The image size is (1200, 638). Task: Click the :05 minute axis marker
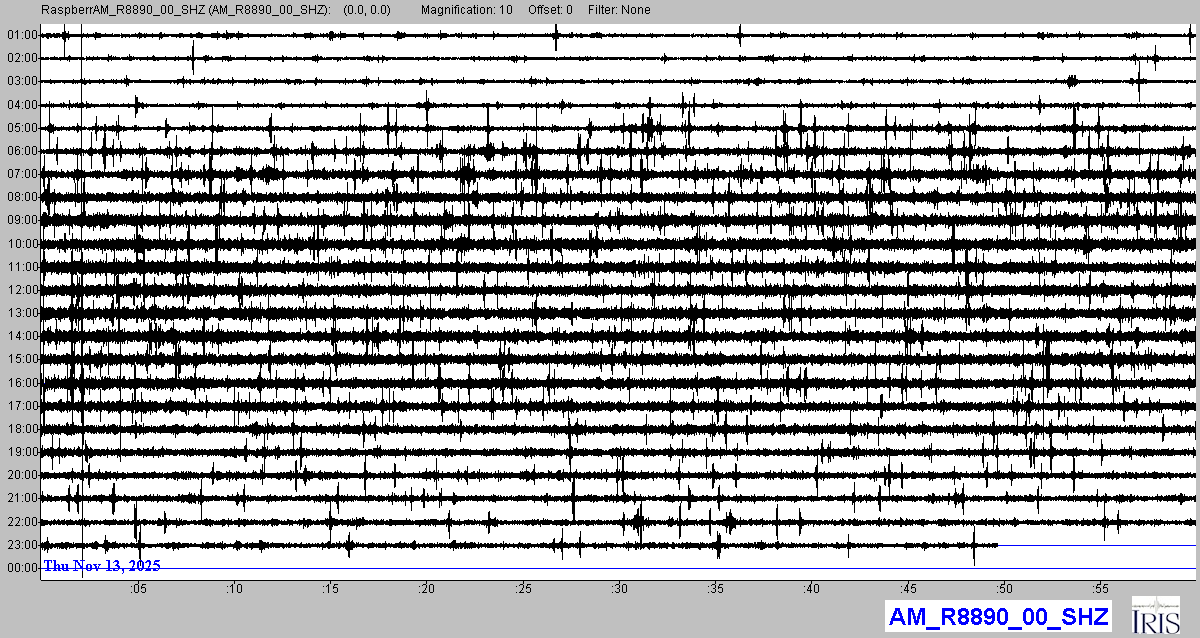[x=137, y=589]
